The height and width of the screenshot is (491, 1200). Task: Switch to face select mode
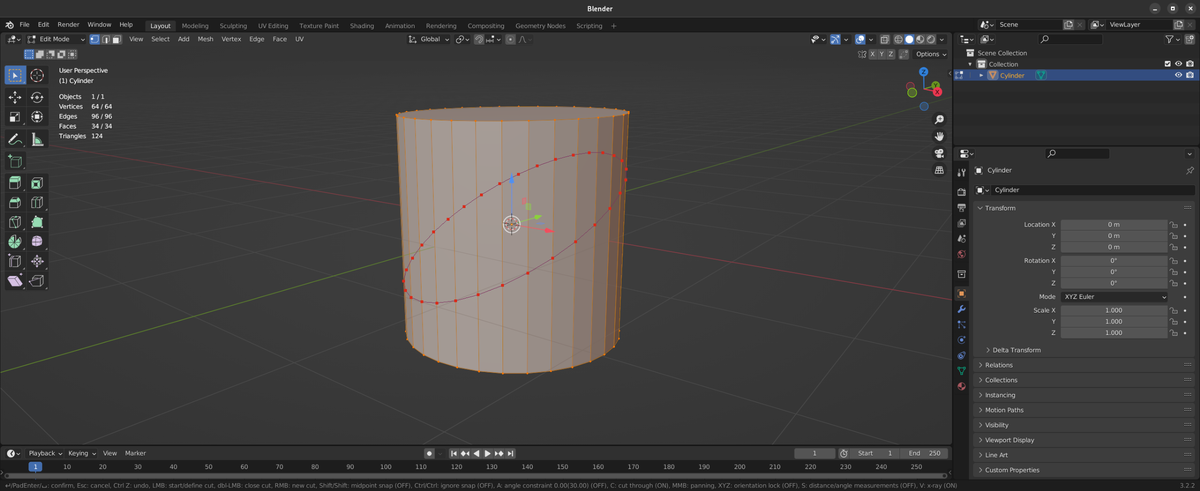click(x=116, y=39)
